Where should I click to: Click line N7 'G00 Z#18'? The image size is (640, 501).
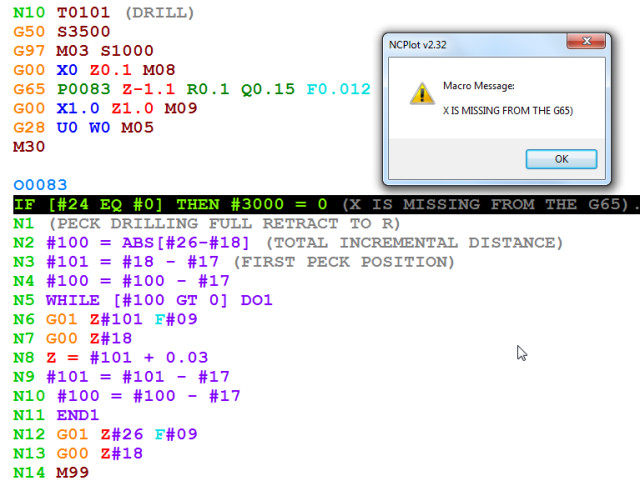[x=73, y=338]
